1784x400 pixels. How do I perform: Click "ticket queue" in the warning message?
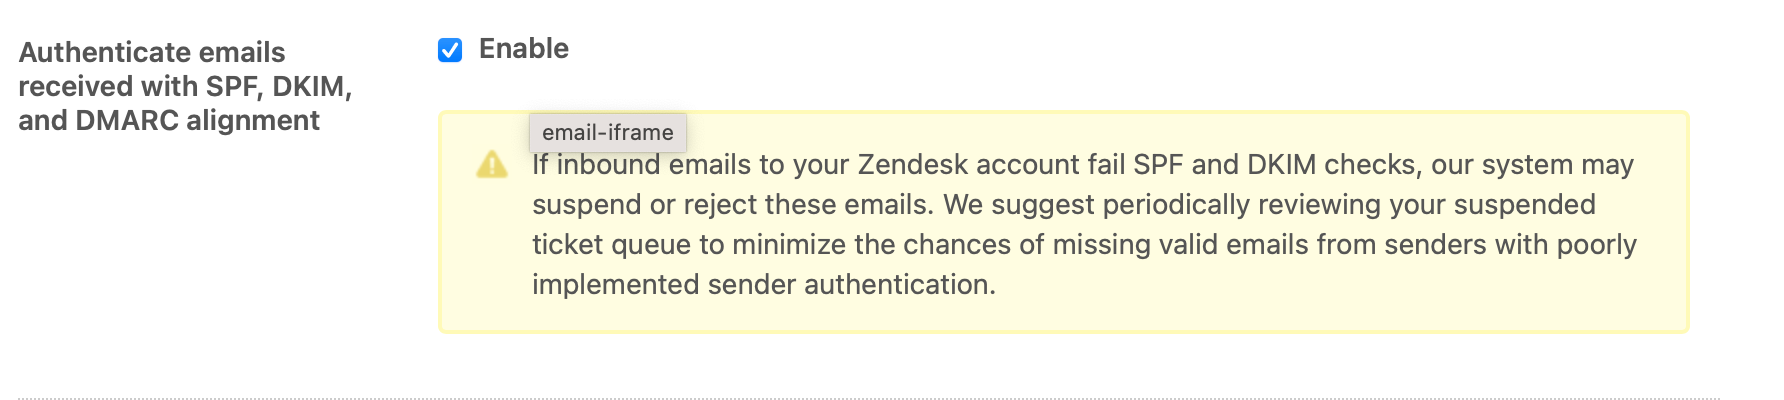click(x=612, y=244)
